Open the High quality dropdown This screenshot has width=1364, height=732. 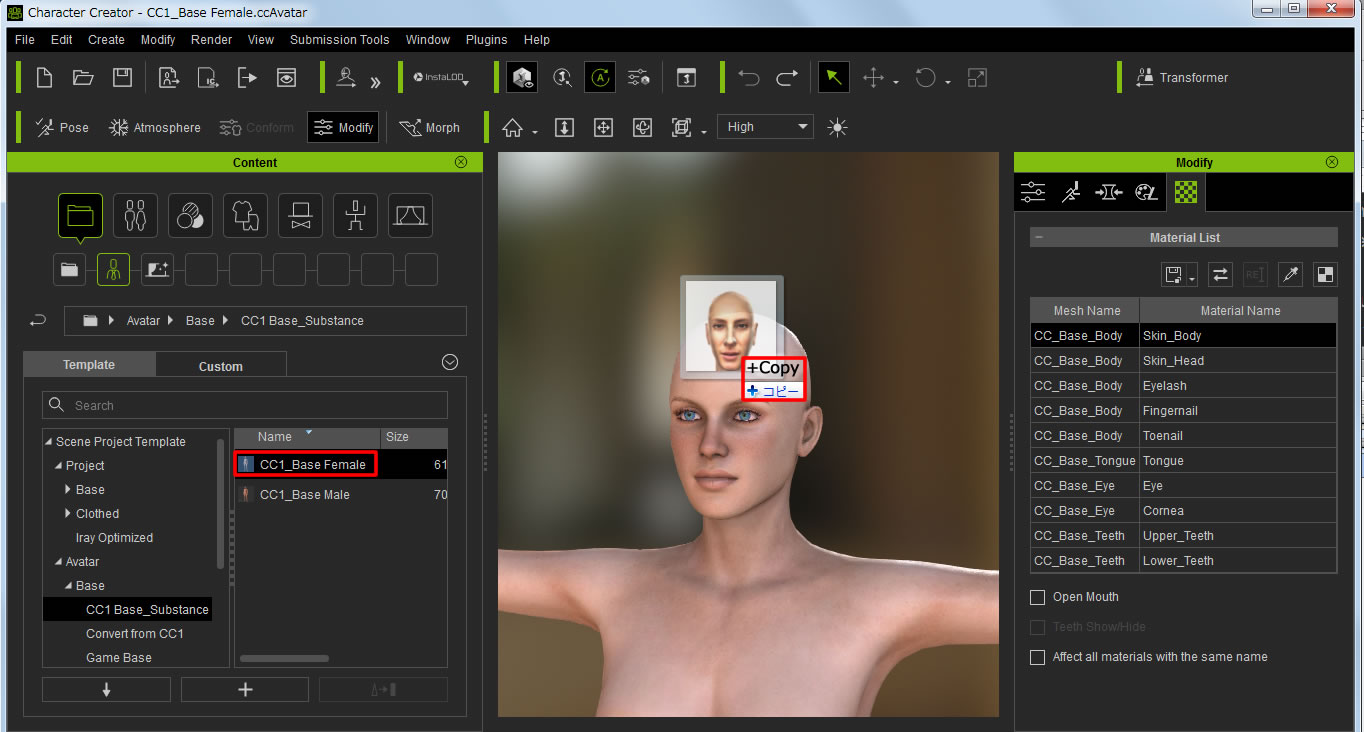(765, 127)
